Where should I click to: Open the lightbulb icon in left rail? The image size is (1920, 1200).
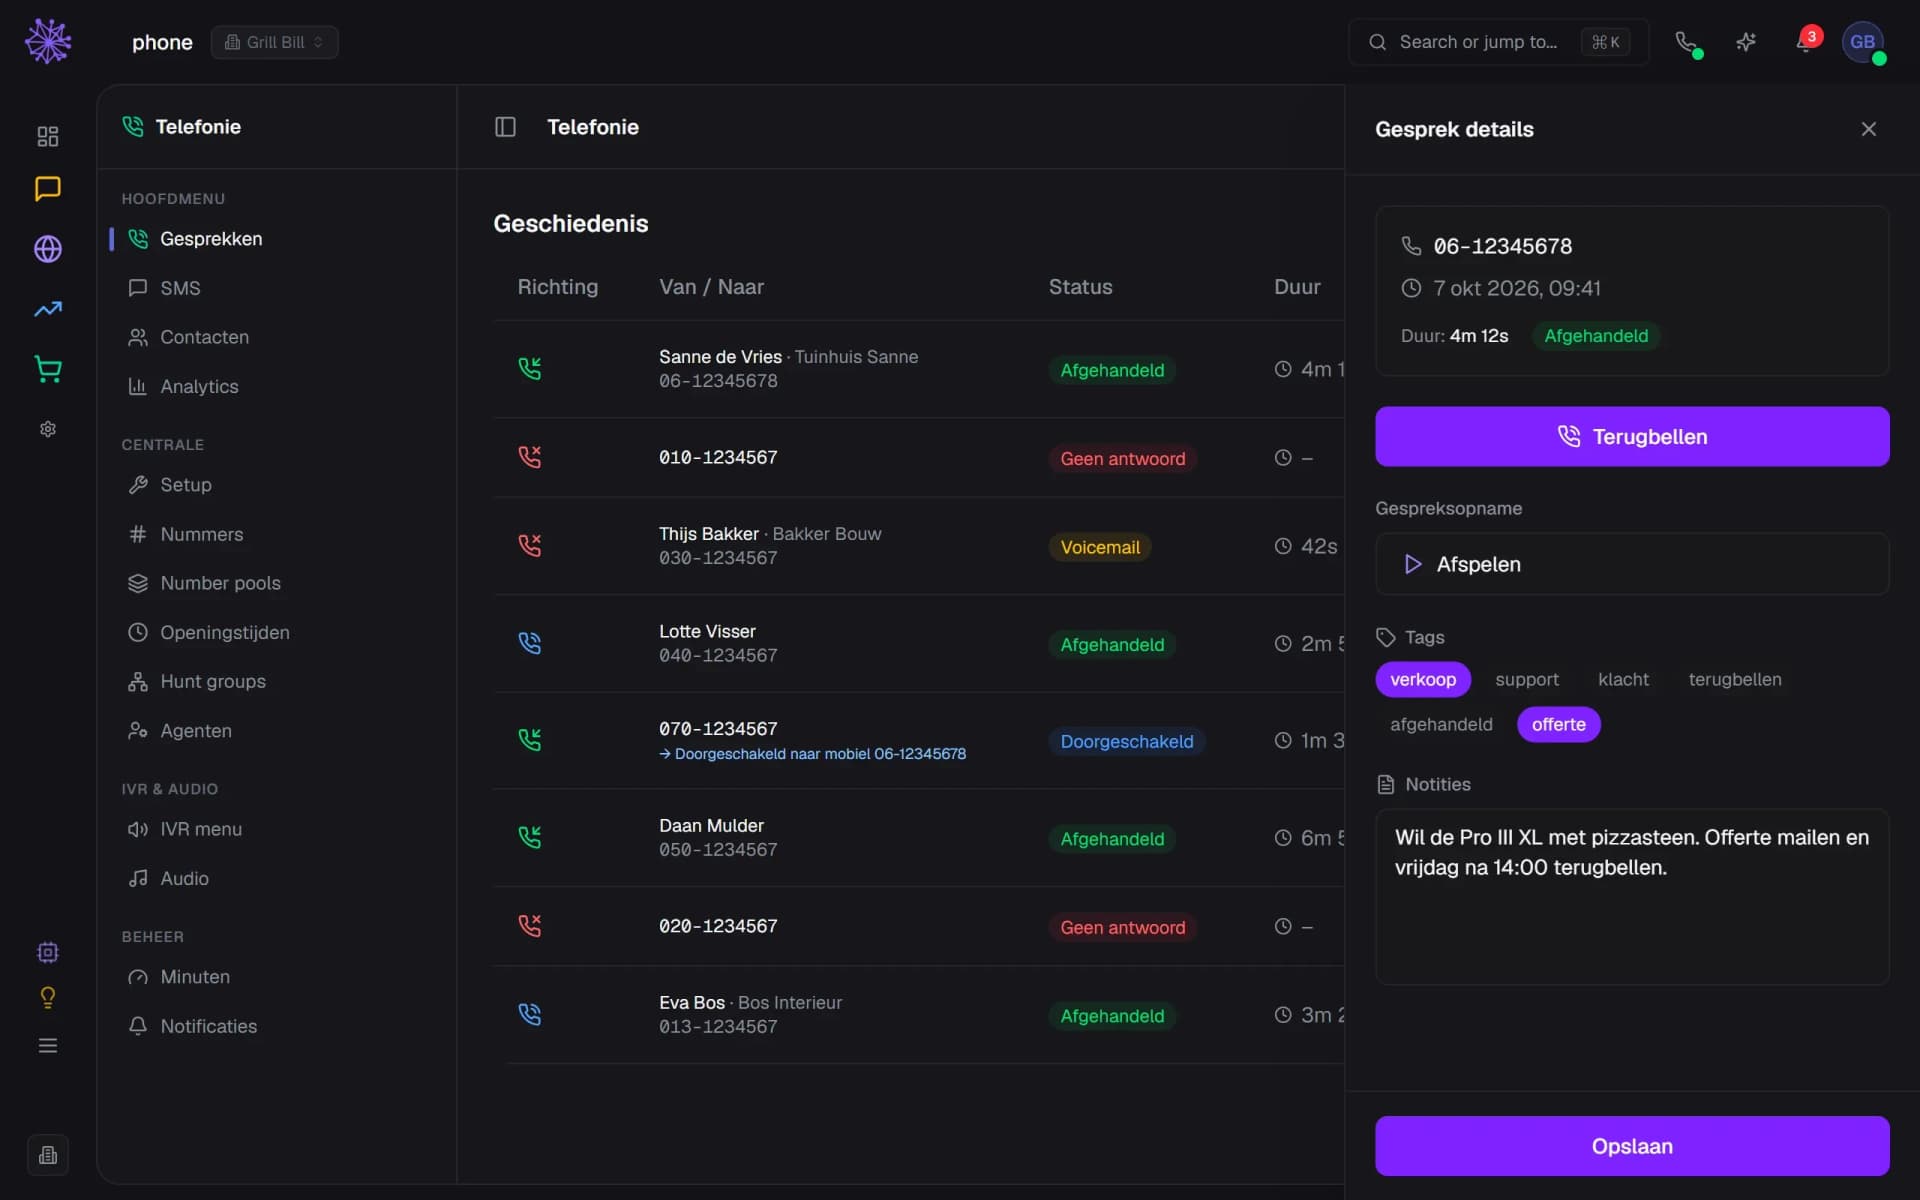pos(48,997)
